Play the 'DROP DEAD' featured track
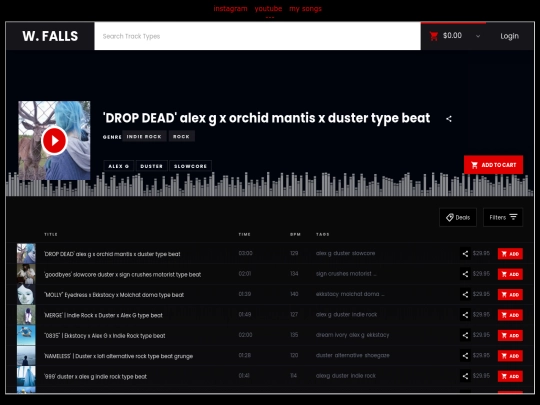 click(54, 141)
